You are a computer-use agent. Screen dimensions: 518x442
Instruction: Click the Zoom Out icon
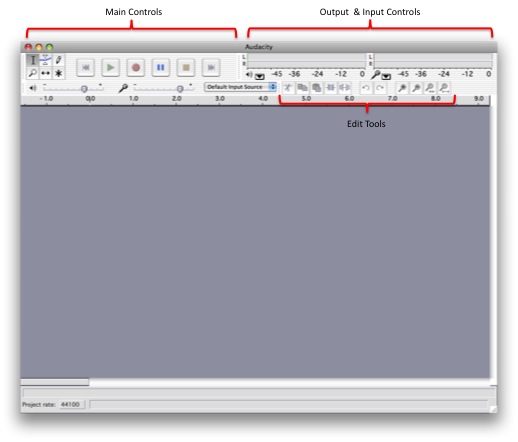pos(416,88)
